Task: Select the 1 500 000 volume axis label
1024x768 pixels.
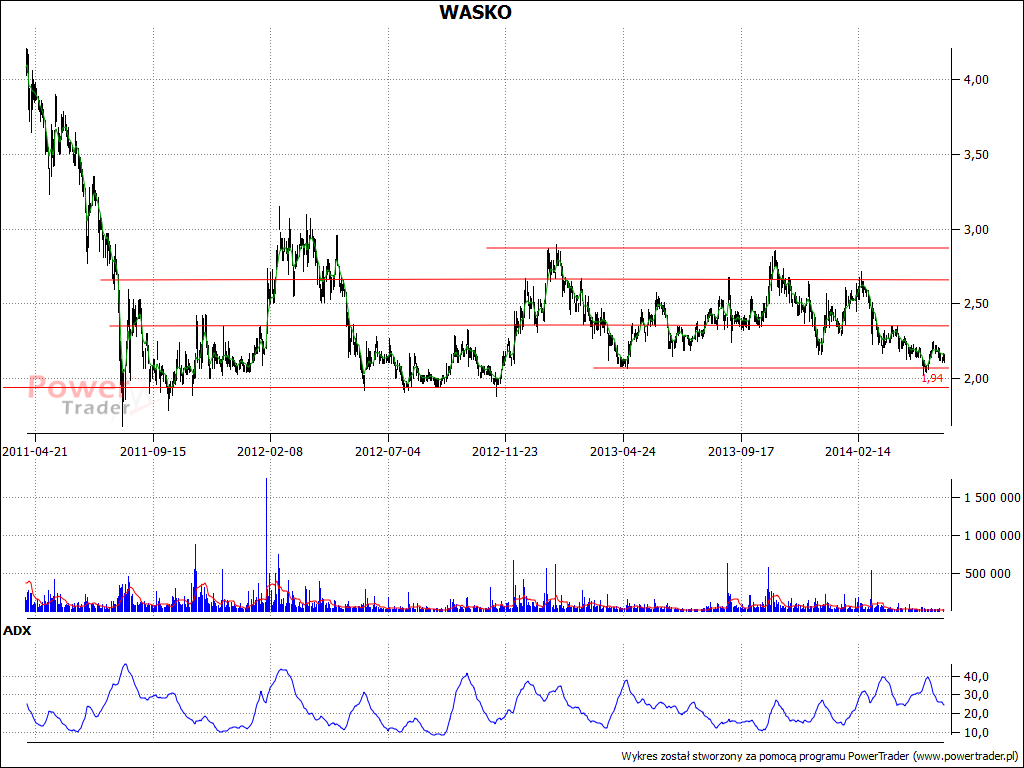Action: (x=992, y=498)
